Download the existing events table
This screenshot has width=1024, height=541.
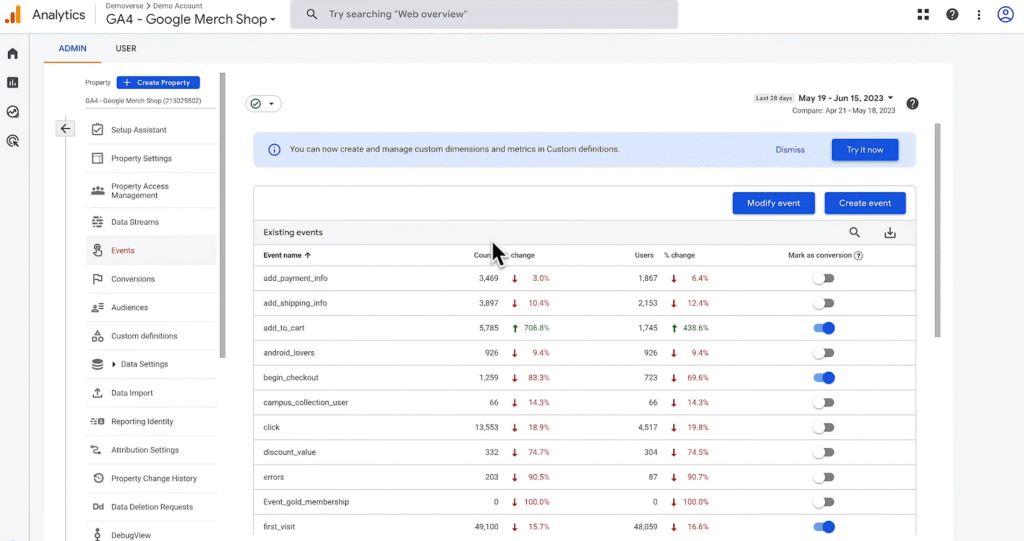click(x=889, y=233)
